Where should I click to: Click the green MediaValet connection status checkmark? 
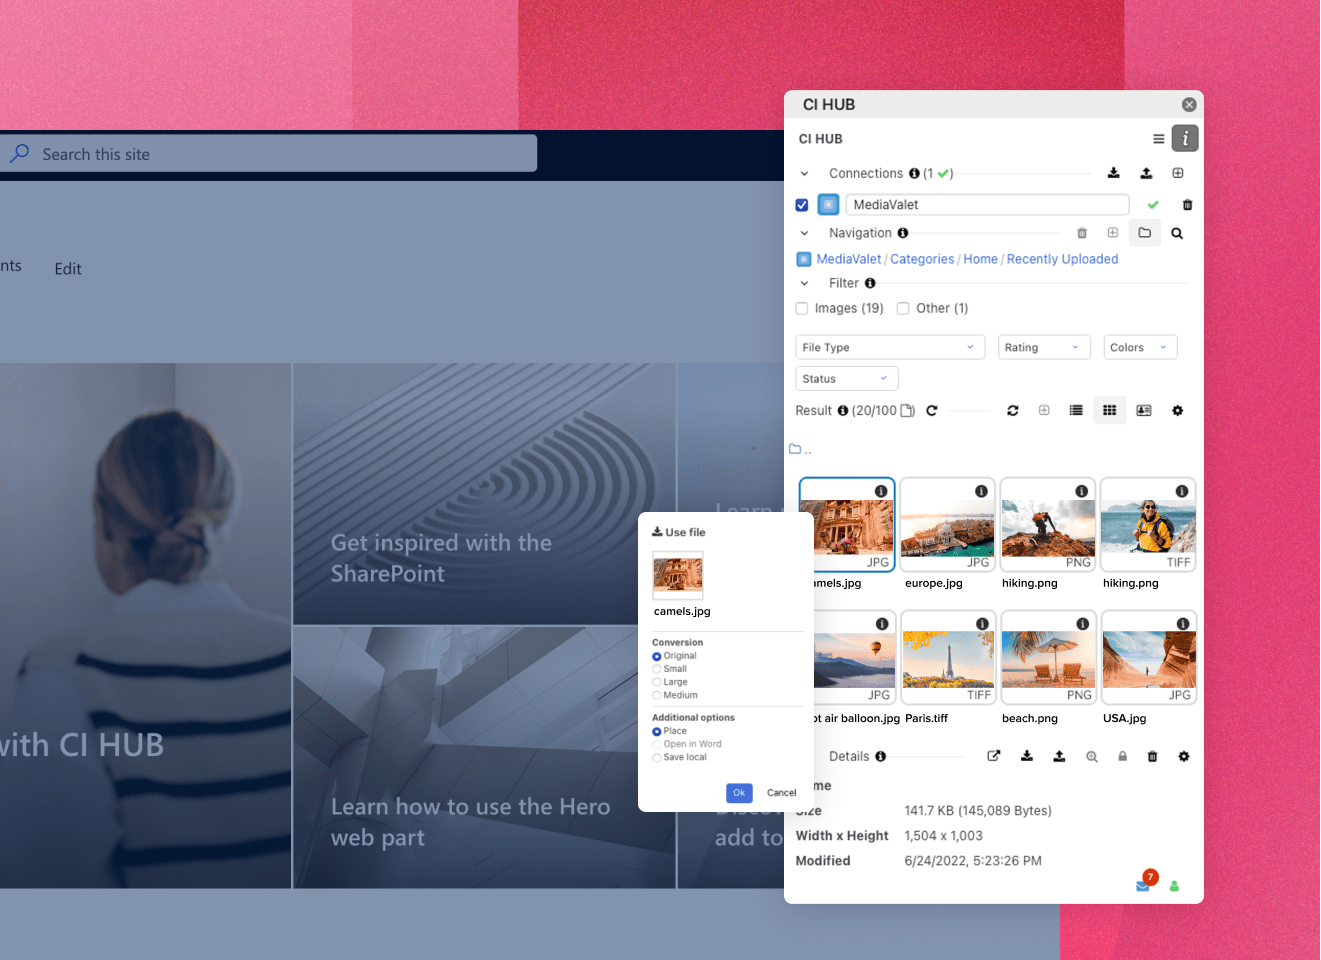pos(1153,205)
